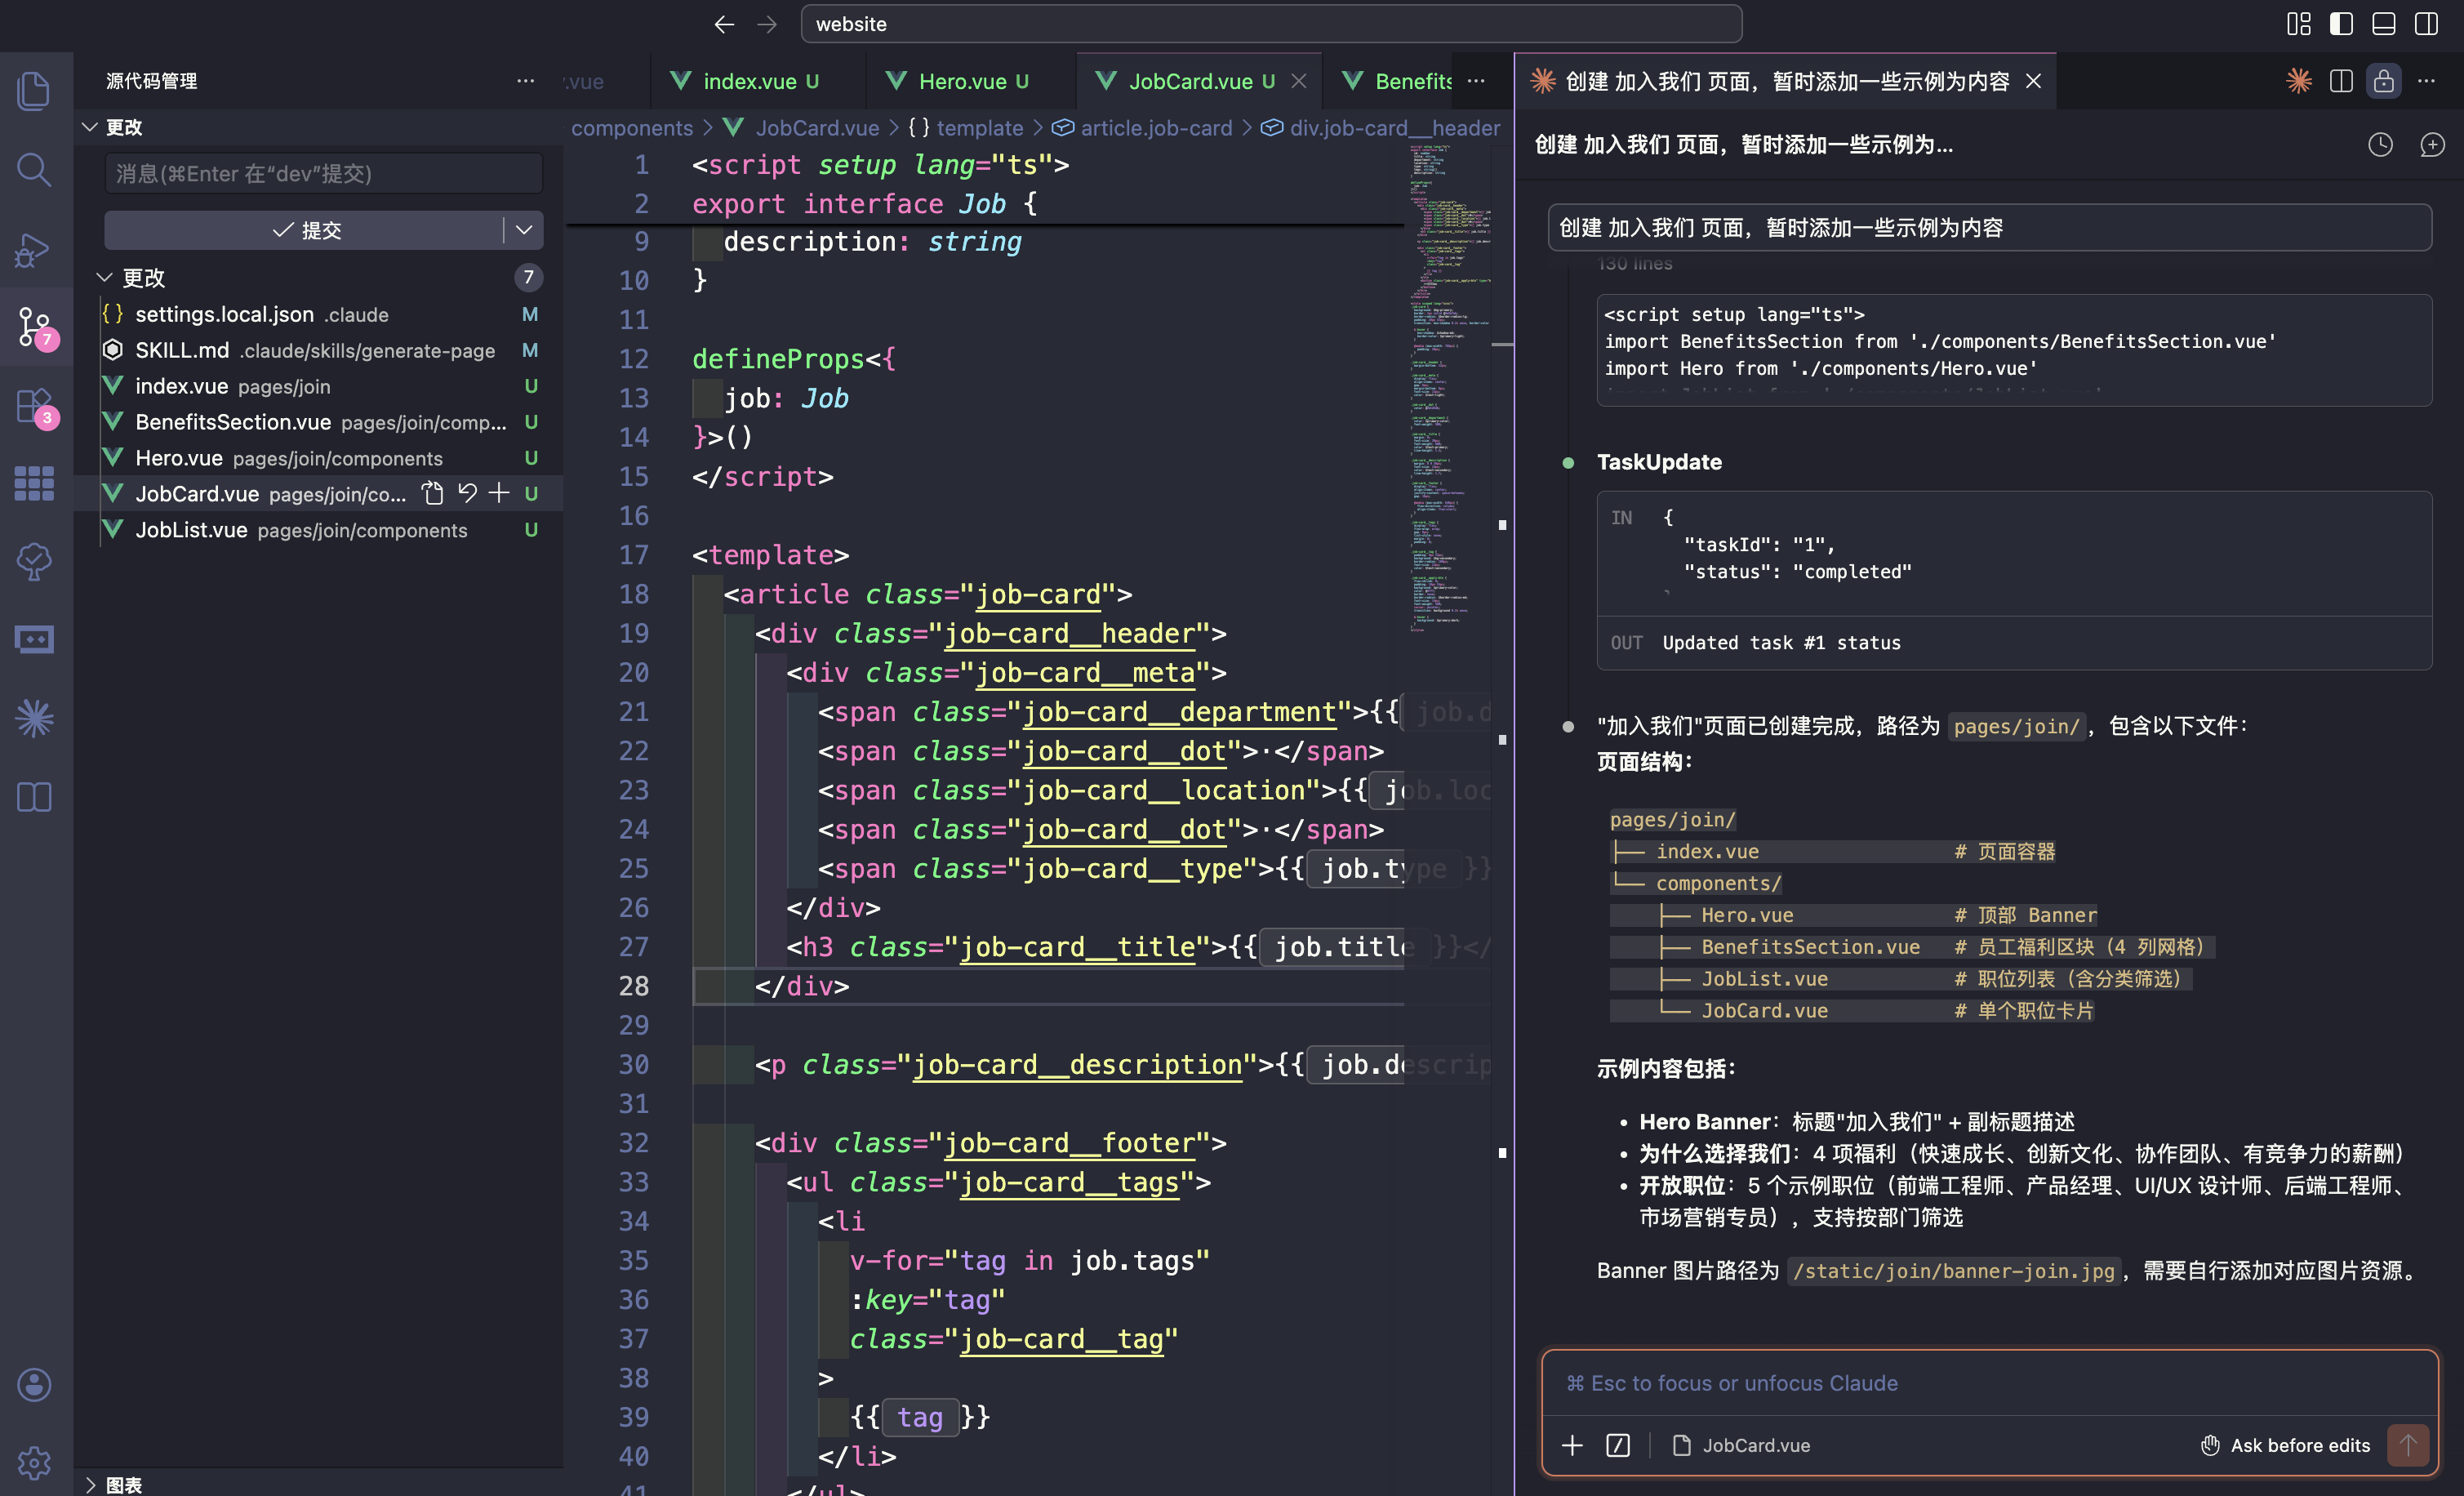Toggle the primary sidebar visibility
This screenshot has height=1496, width=2464.
coord(2341,24)
